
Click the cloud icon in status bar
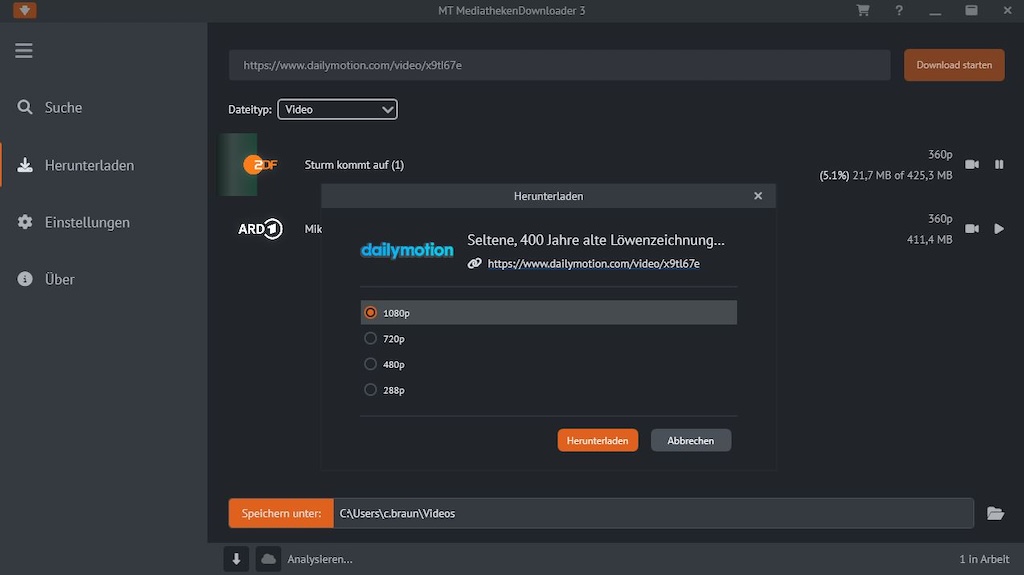(x=268, y=559)
